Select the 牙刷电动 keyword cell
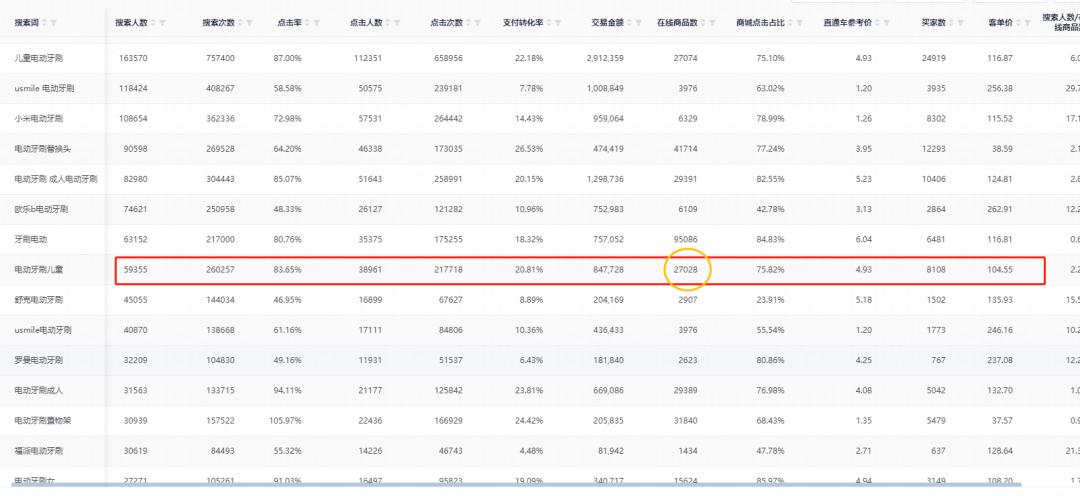1080x496 pixels. click(31, 239)
